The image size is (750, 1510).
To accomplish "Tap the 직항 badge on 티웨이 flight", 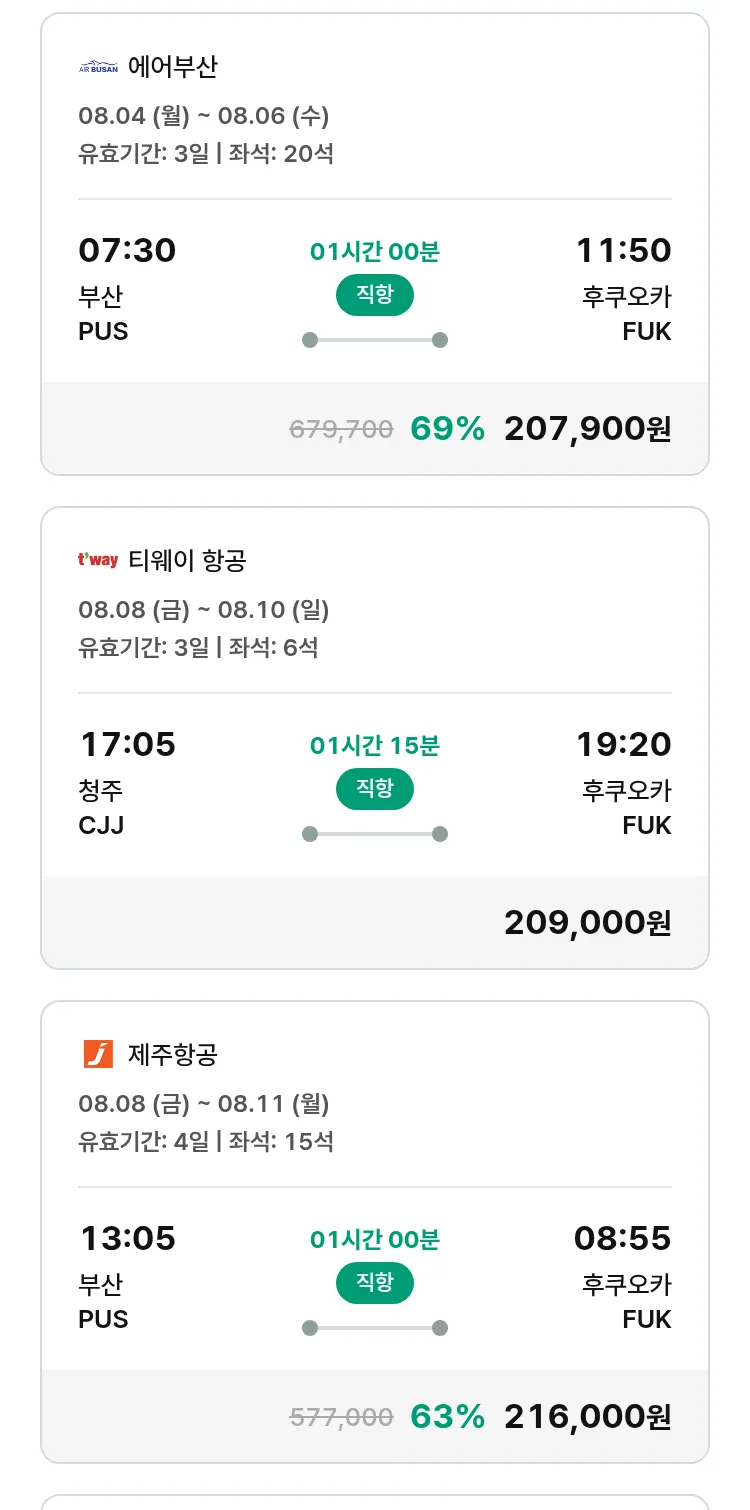I will pos(374,790).
